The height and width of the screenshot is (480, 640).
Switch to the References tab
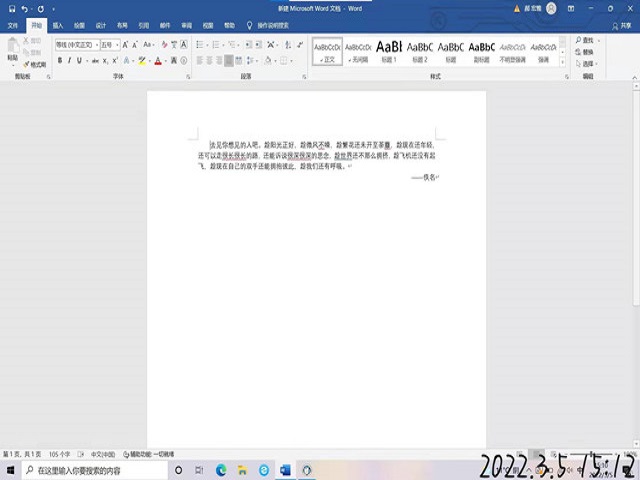pos(143,25)
